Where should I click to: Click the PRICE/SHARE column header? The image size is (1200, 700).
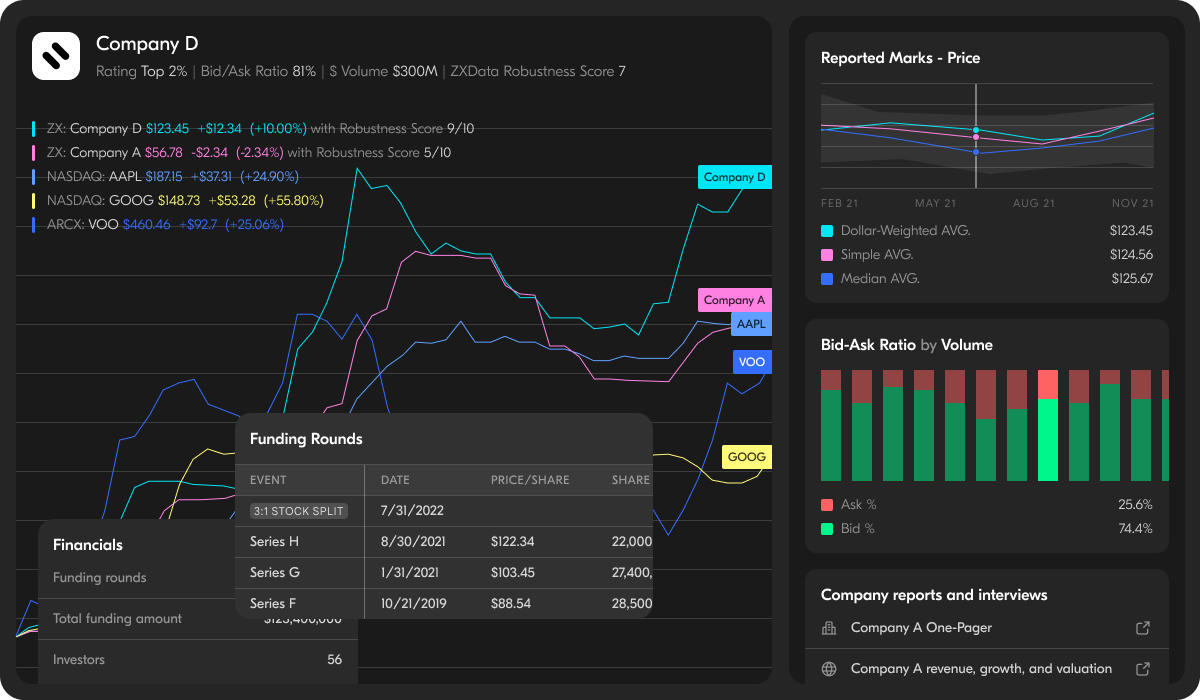tap(530, 480)
